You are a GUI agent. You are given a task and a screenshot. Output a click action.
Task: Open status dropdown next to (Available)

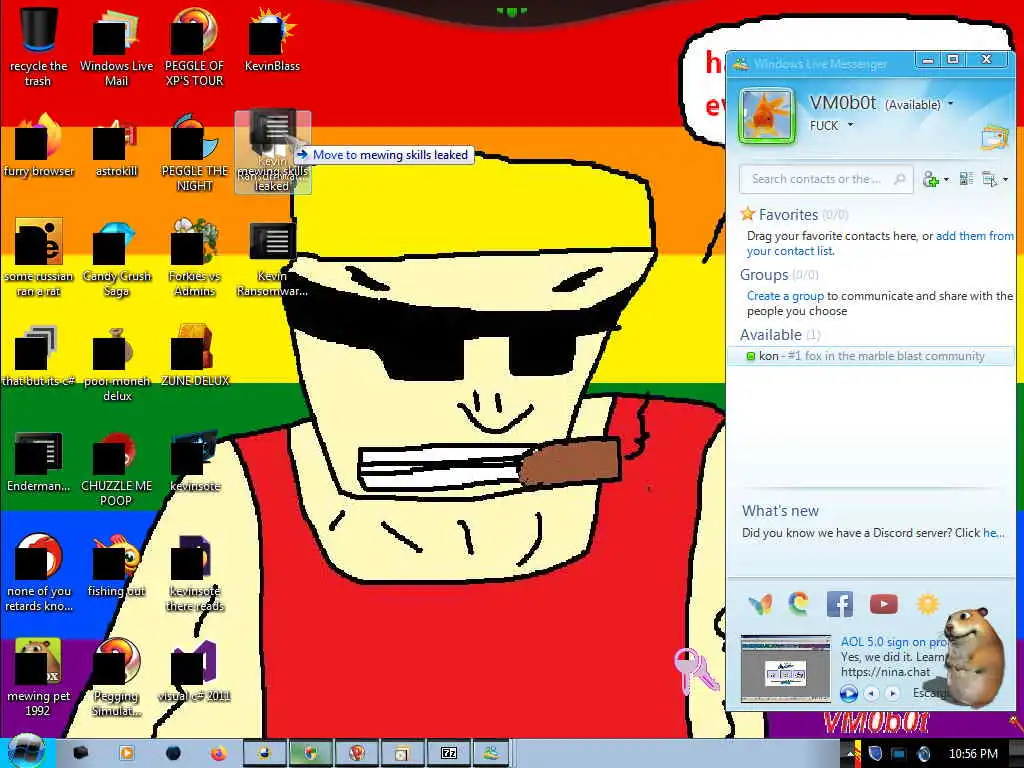pos(951,104)
